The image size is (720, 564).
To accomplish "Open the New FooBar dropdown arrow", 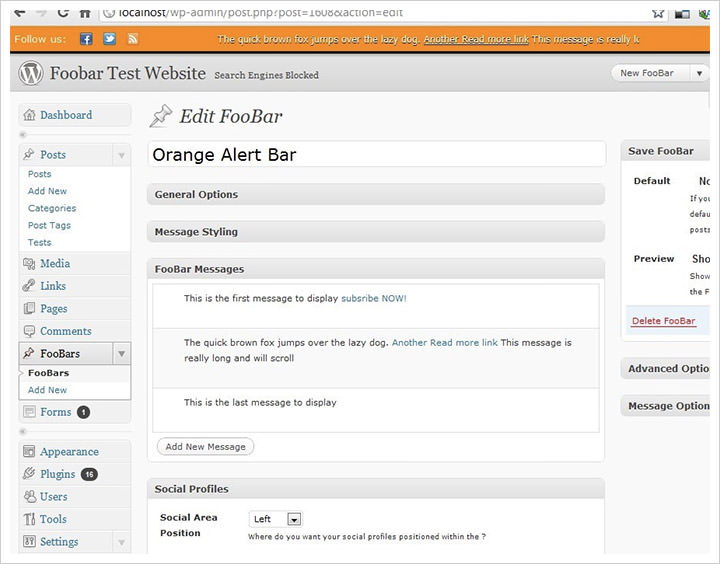I will 699,73.
